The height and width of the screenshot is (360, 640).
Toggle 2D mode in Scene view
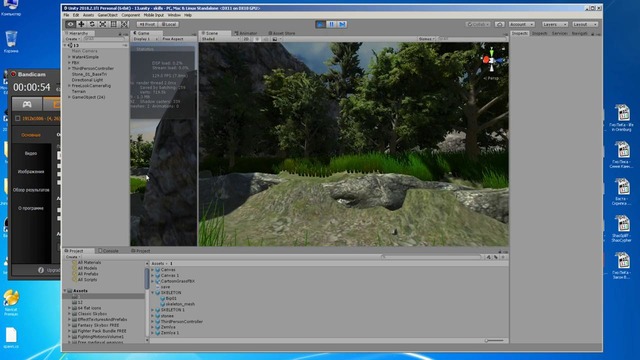coord(246,39)
